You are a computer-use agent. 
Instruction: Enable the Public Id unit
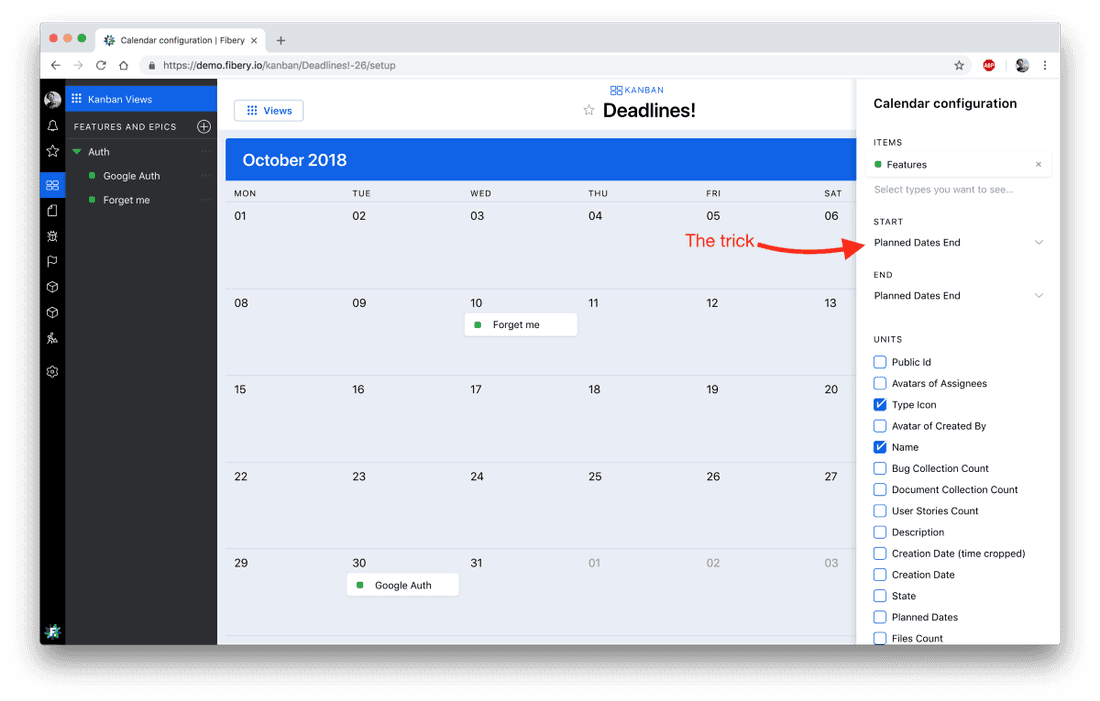pyautogui.click(x=879, y=361)
